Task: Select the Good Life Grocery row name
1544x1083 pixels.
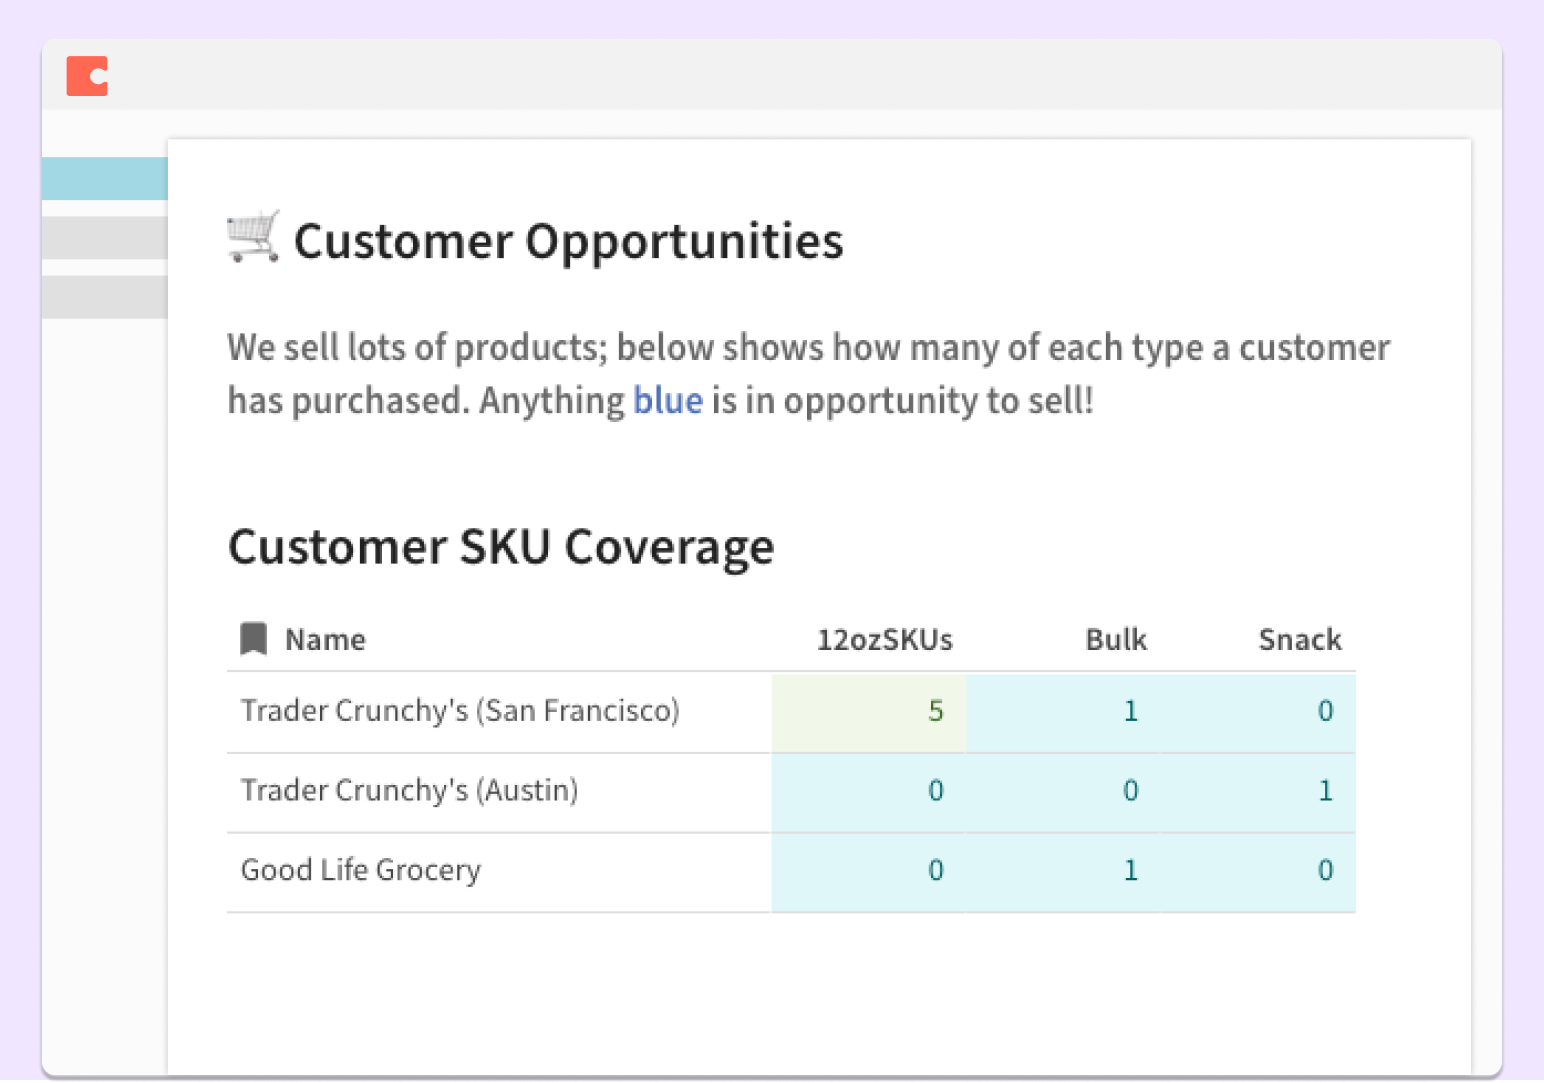Action: tap(361, 870)
